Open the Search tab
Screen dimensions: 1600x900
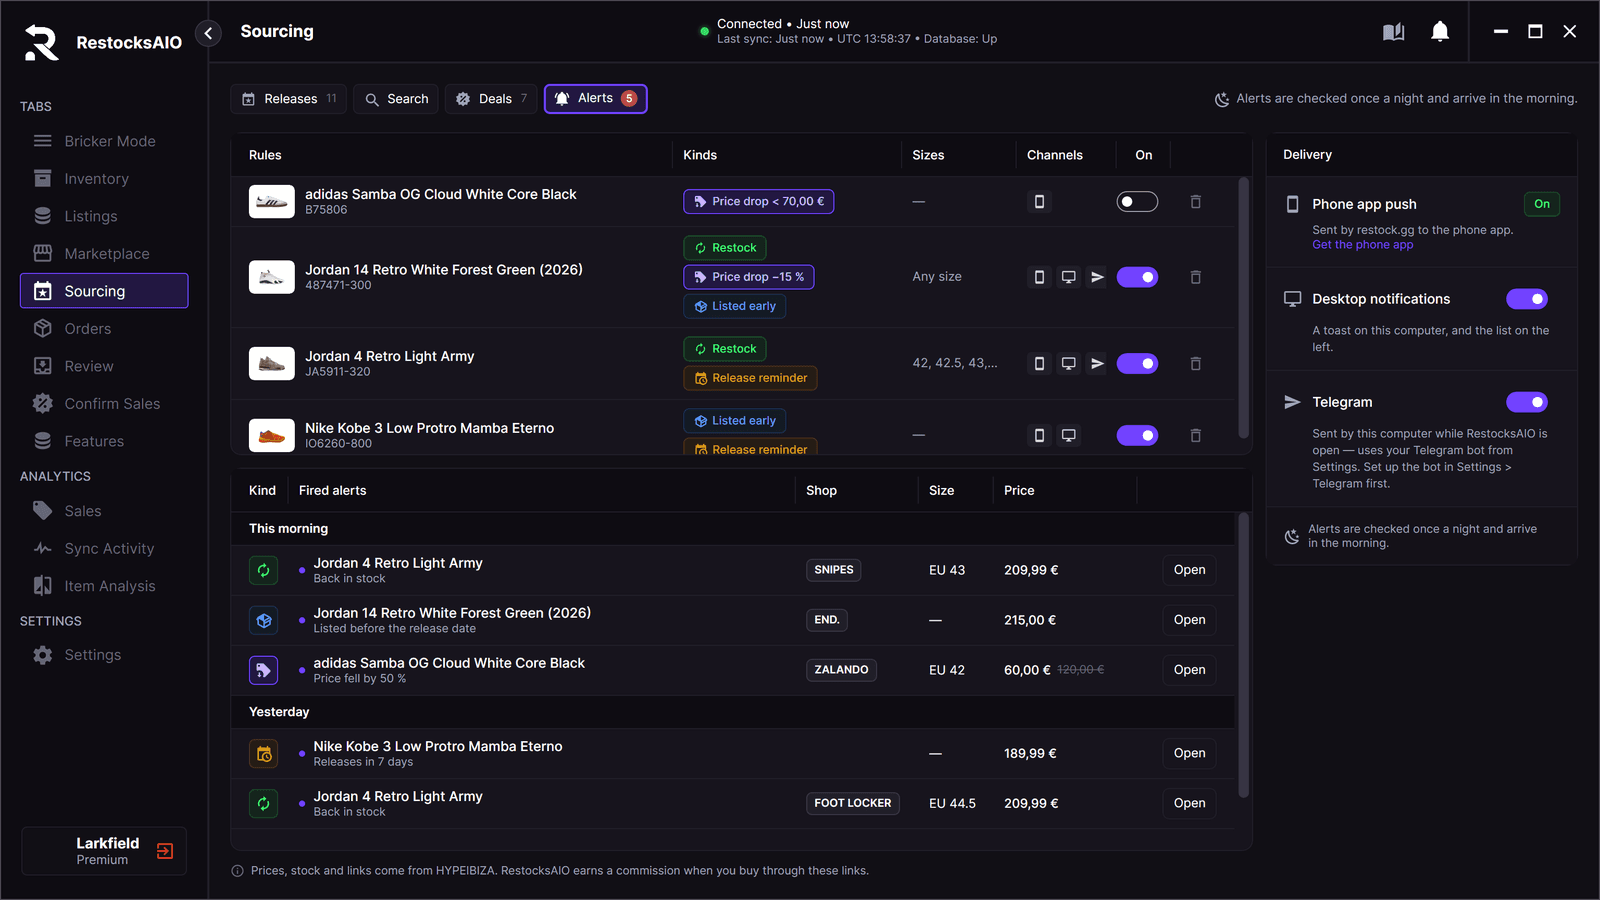[x=396, y=99]
